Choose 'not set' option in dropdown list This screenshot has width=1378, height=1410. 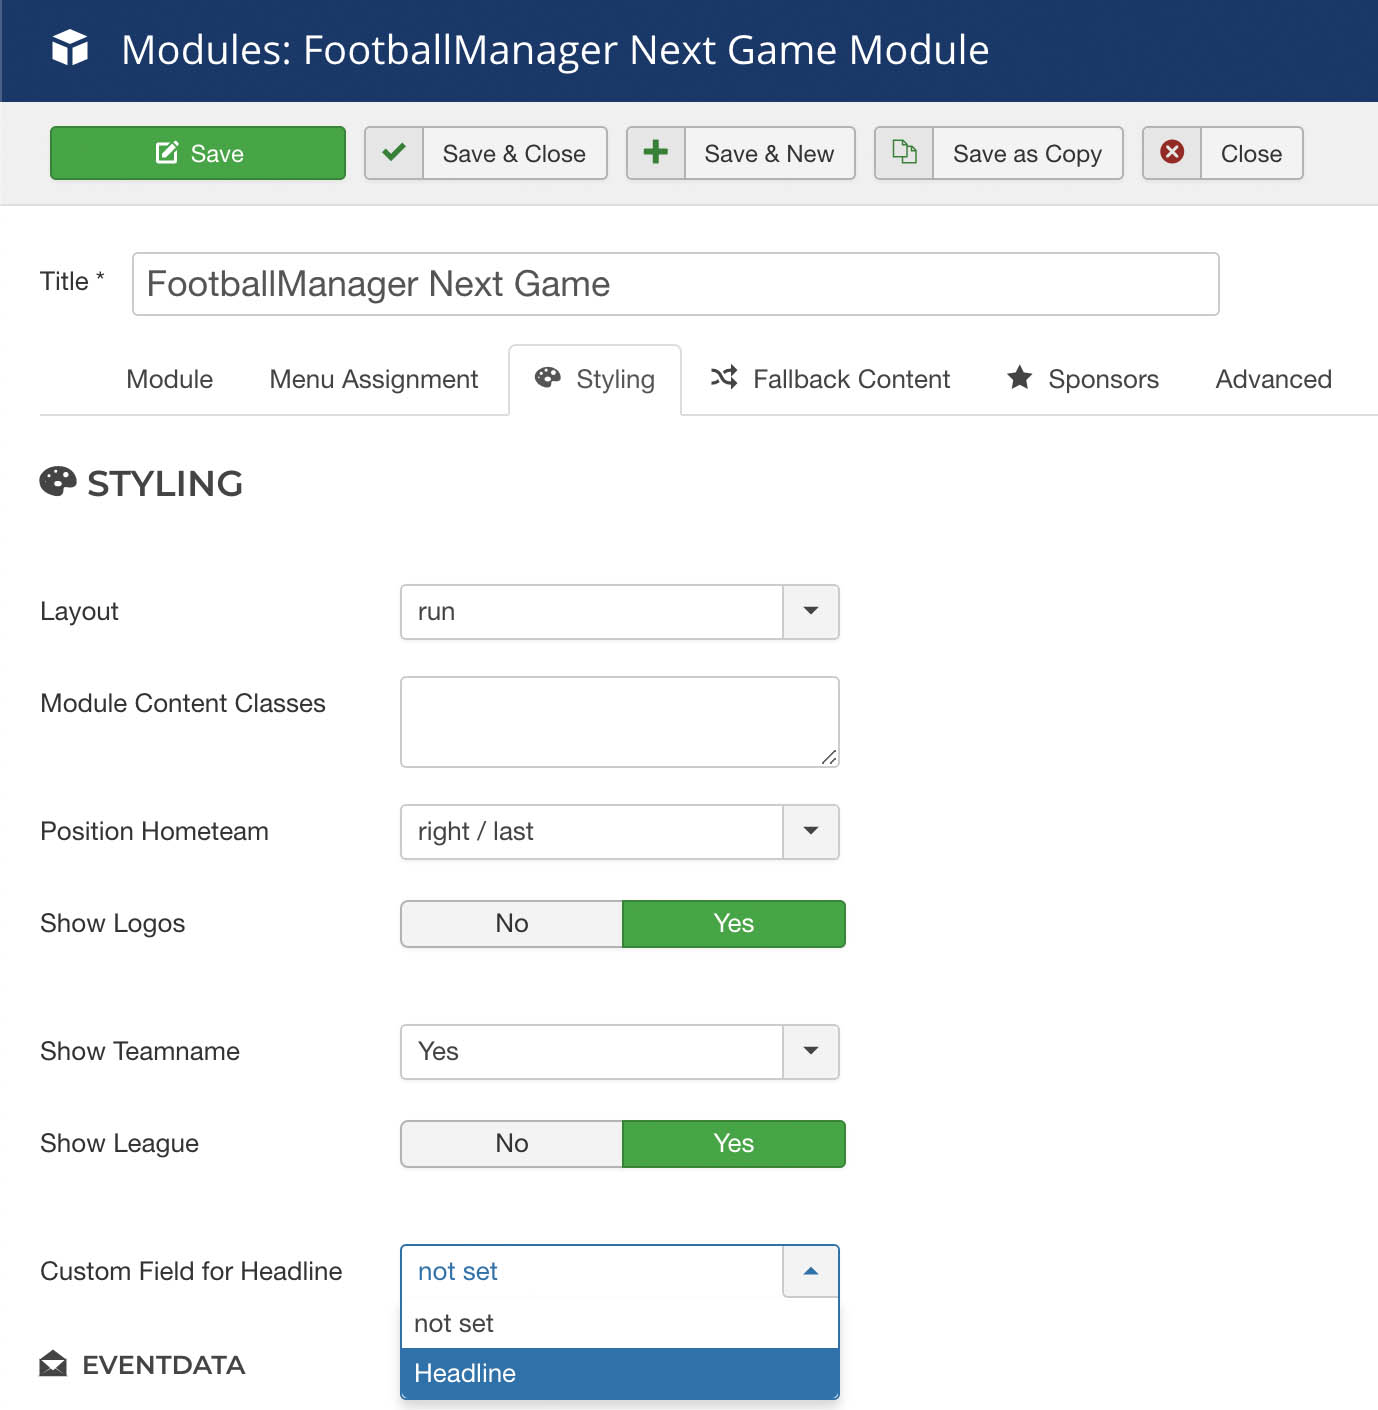(619, 1324)
